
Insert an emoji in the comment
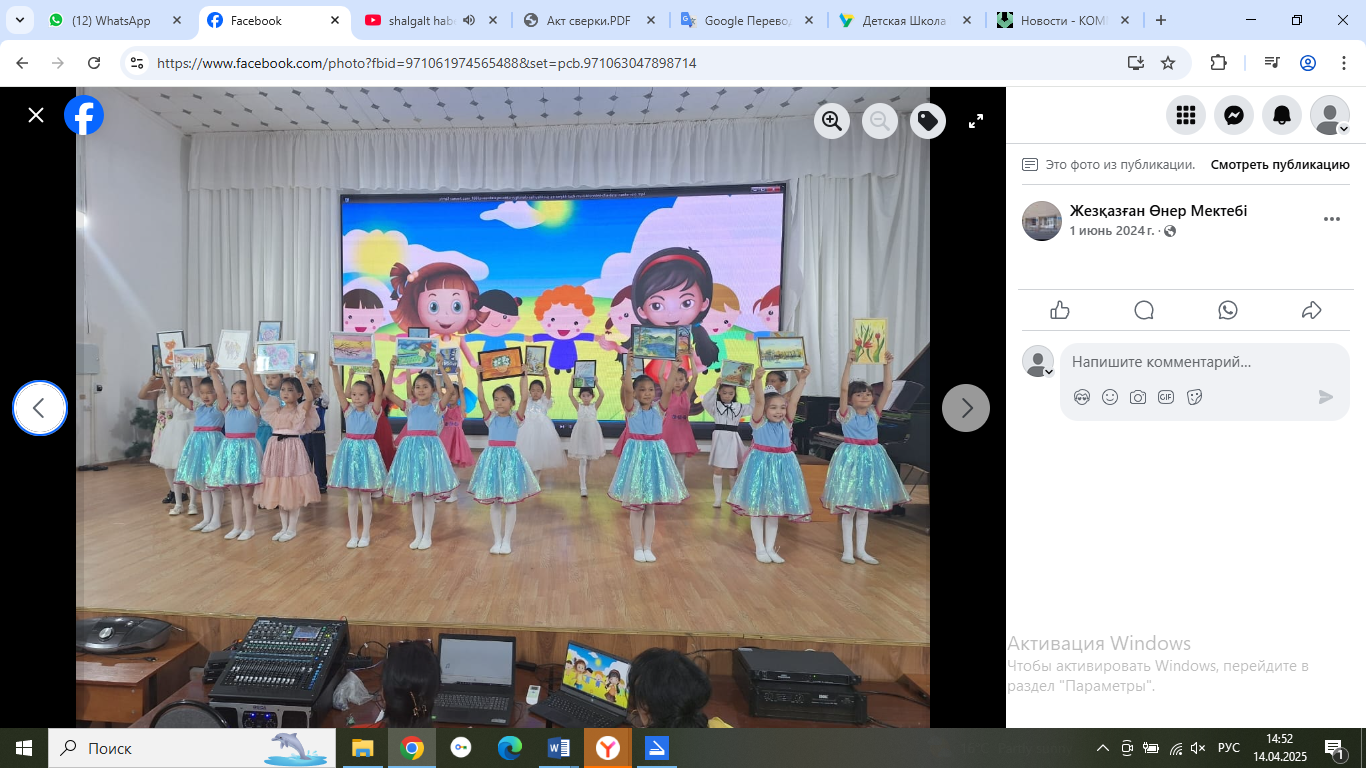coord(1110,397)
